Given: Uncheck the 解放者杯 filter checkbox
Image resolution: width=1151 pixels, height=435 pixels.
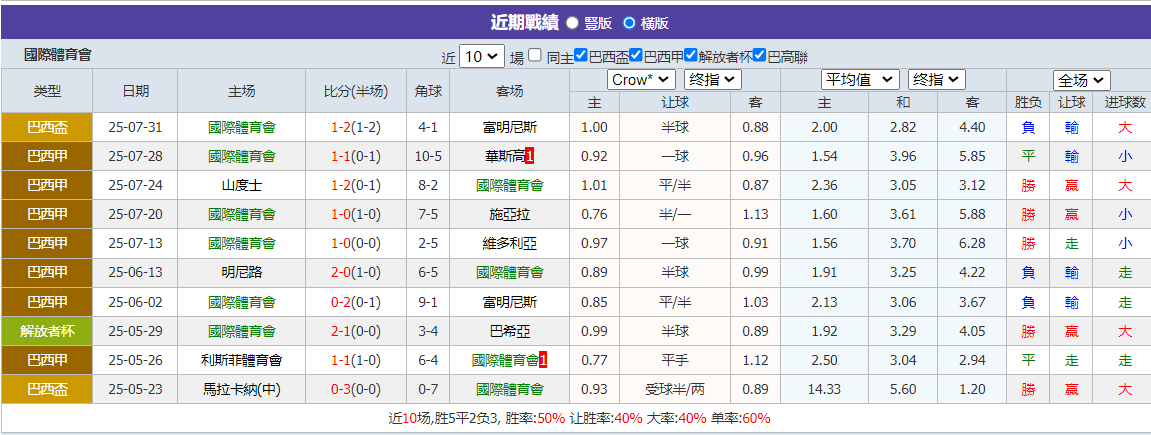Looking at the screenshot, I should click(691, 56).
